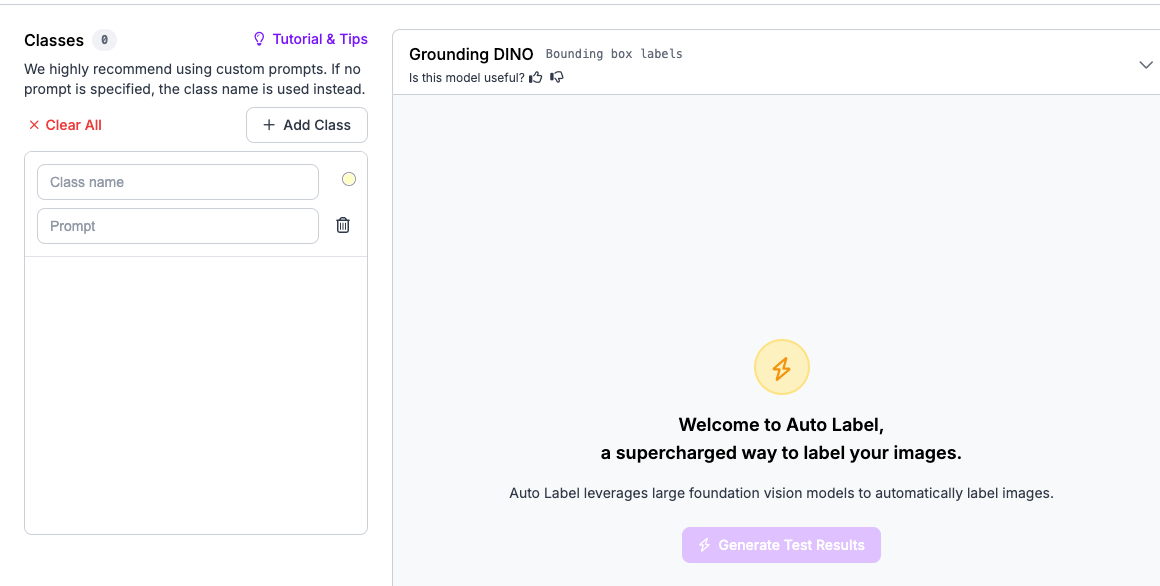1160x586 pixels.
Task: Click the Bounding box labels tag
Action: point(614,54)
